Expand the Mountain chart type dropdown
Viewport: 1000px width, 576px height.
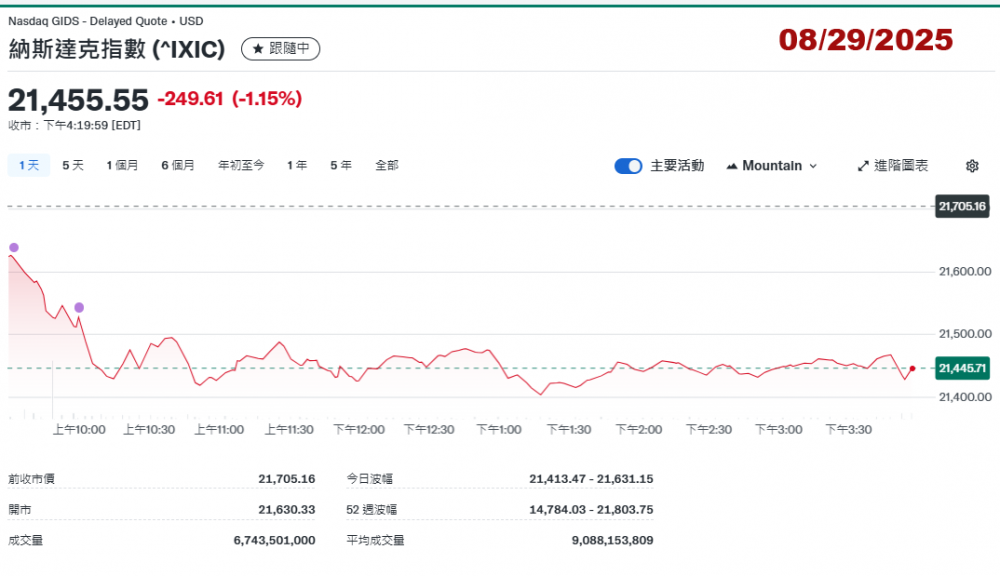point(771,166)
